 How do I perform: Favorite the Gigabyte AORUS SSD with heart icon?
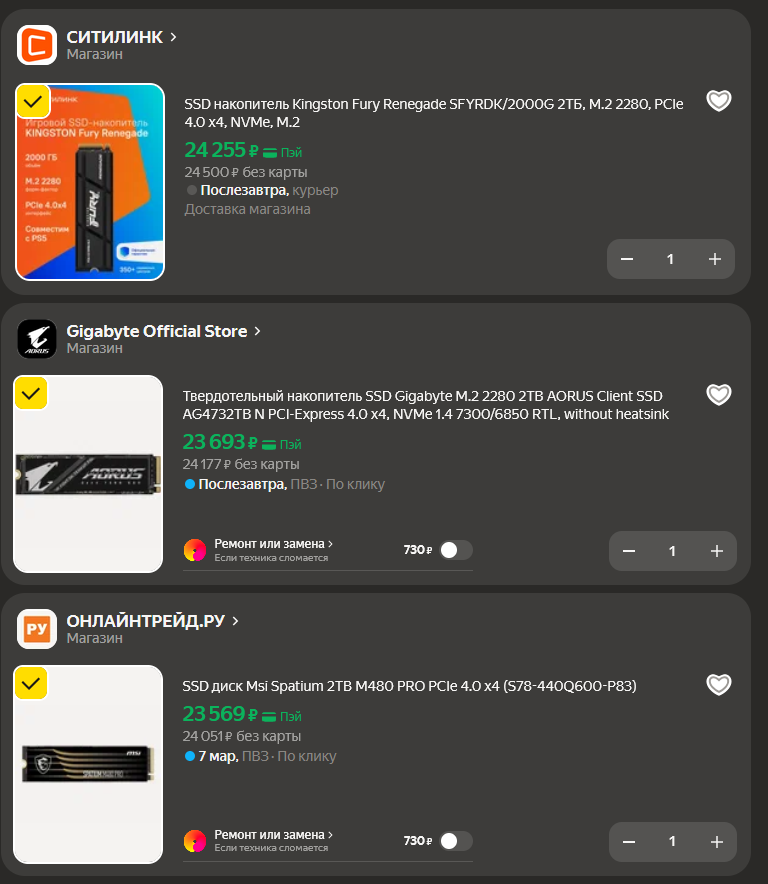[718, 394]
